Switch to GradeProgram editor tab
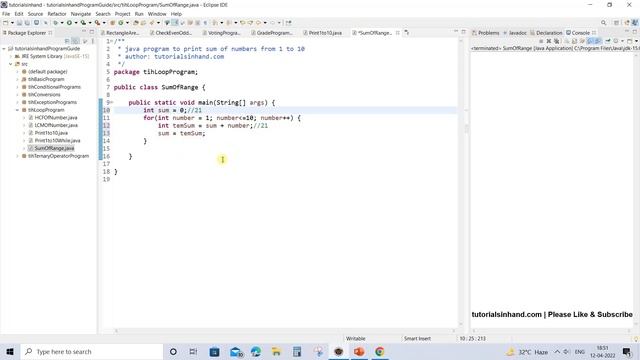This screenshot has height=360, width=640. (x=274, y=33)
